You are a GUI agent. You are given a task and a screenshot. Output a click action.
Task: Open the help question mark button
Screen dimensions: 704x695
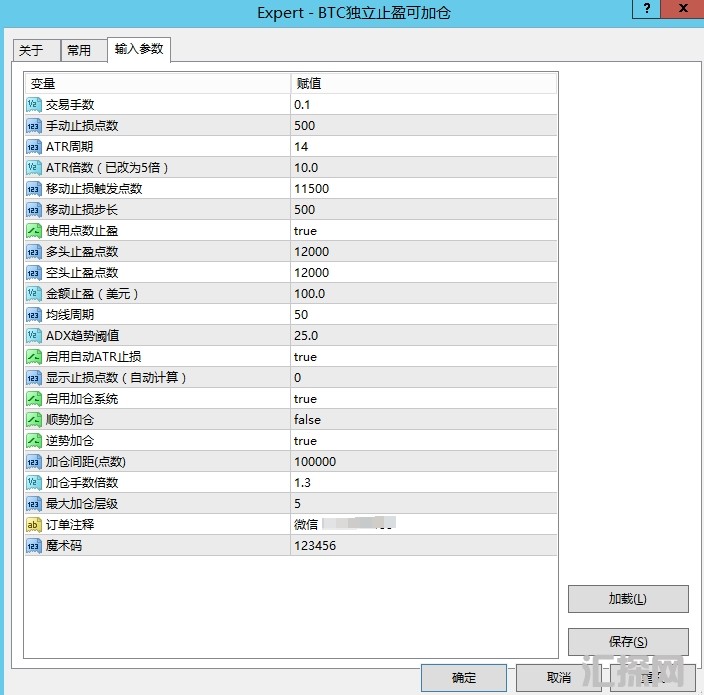[x=646, y=9]
